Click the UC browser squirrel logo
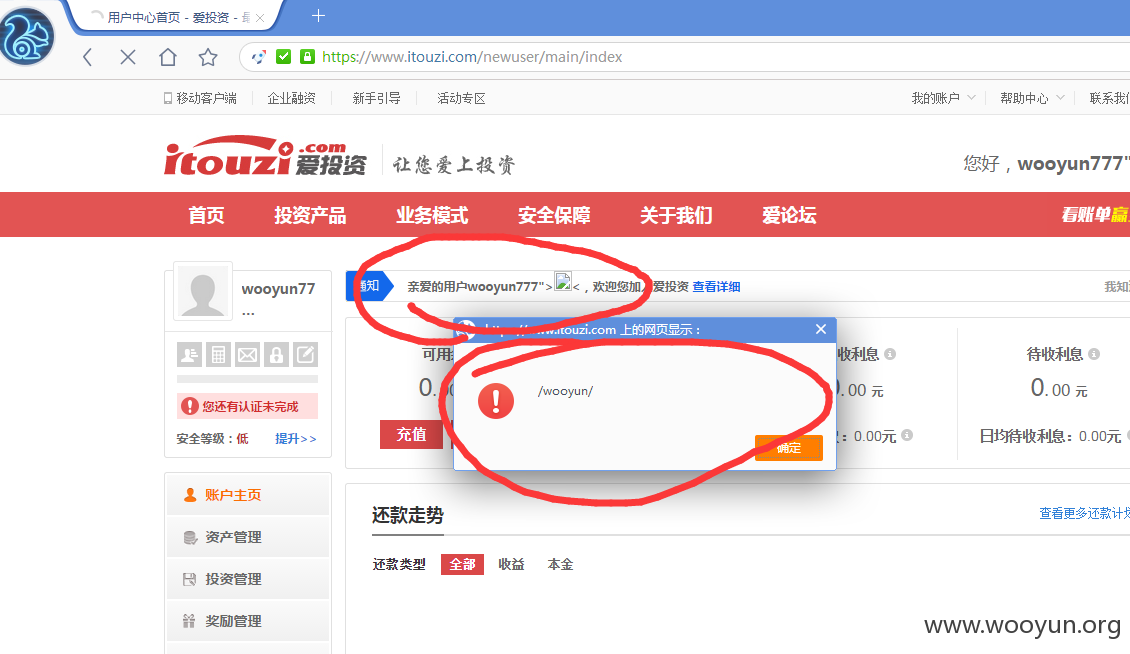 (x=27, y=37)
